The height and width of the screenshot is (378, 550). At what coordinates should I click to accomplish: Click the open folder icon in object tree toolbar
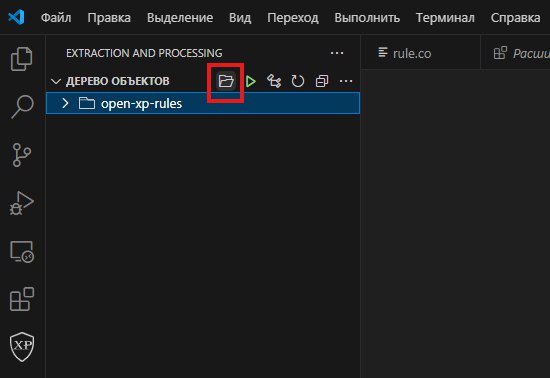(x=226, y=81)
